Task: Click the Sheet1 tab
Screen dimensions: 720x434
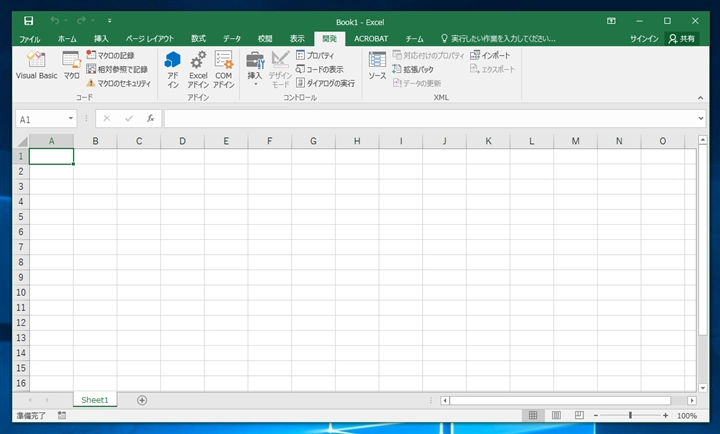Action: tap(95, 400)
